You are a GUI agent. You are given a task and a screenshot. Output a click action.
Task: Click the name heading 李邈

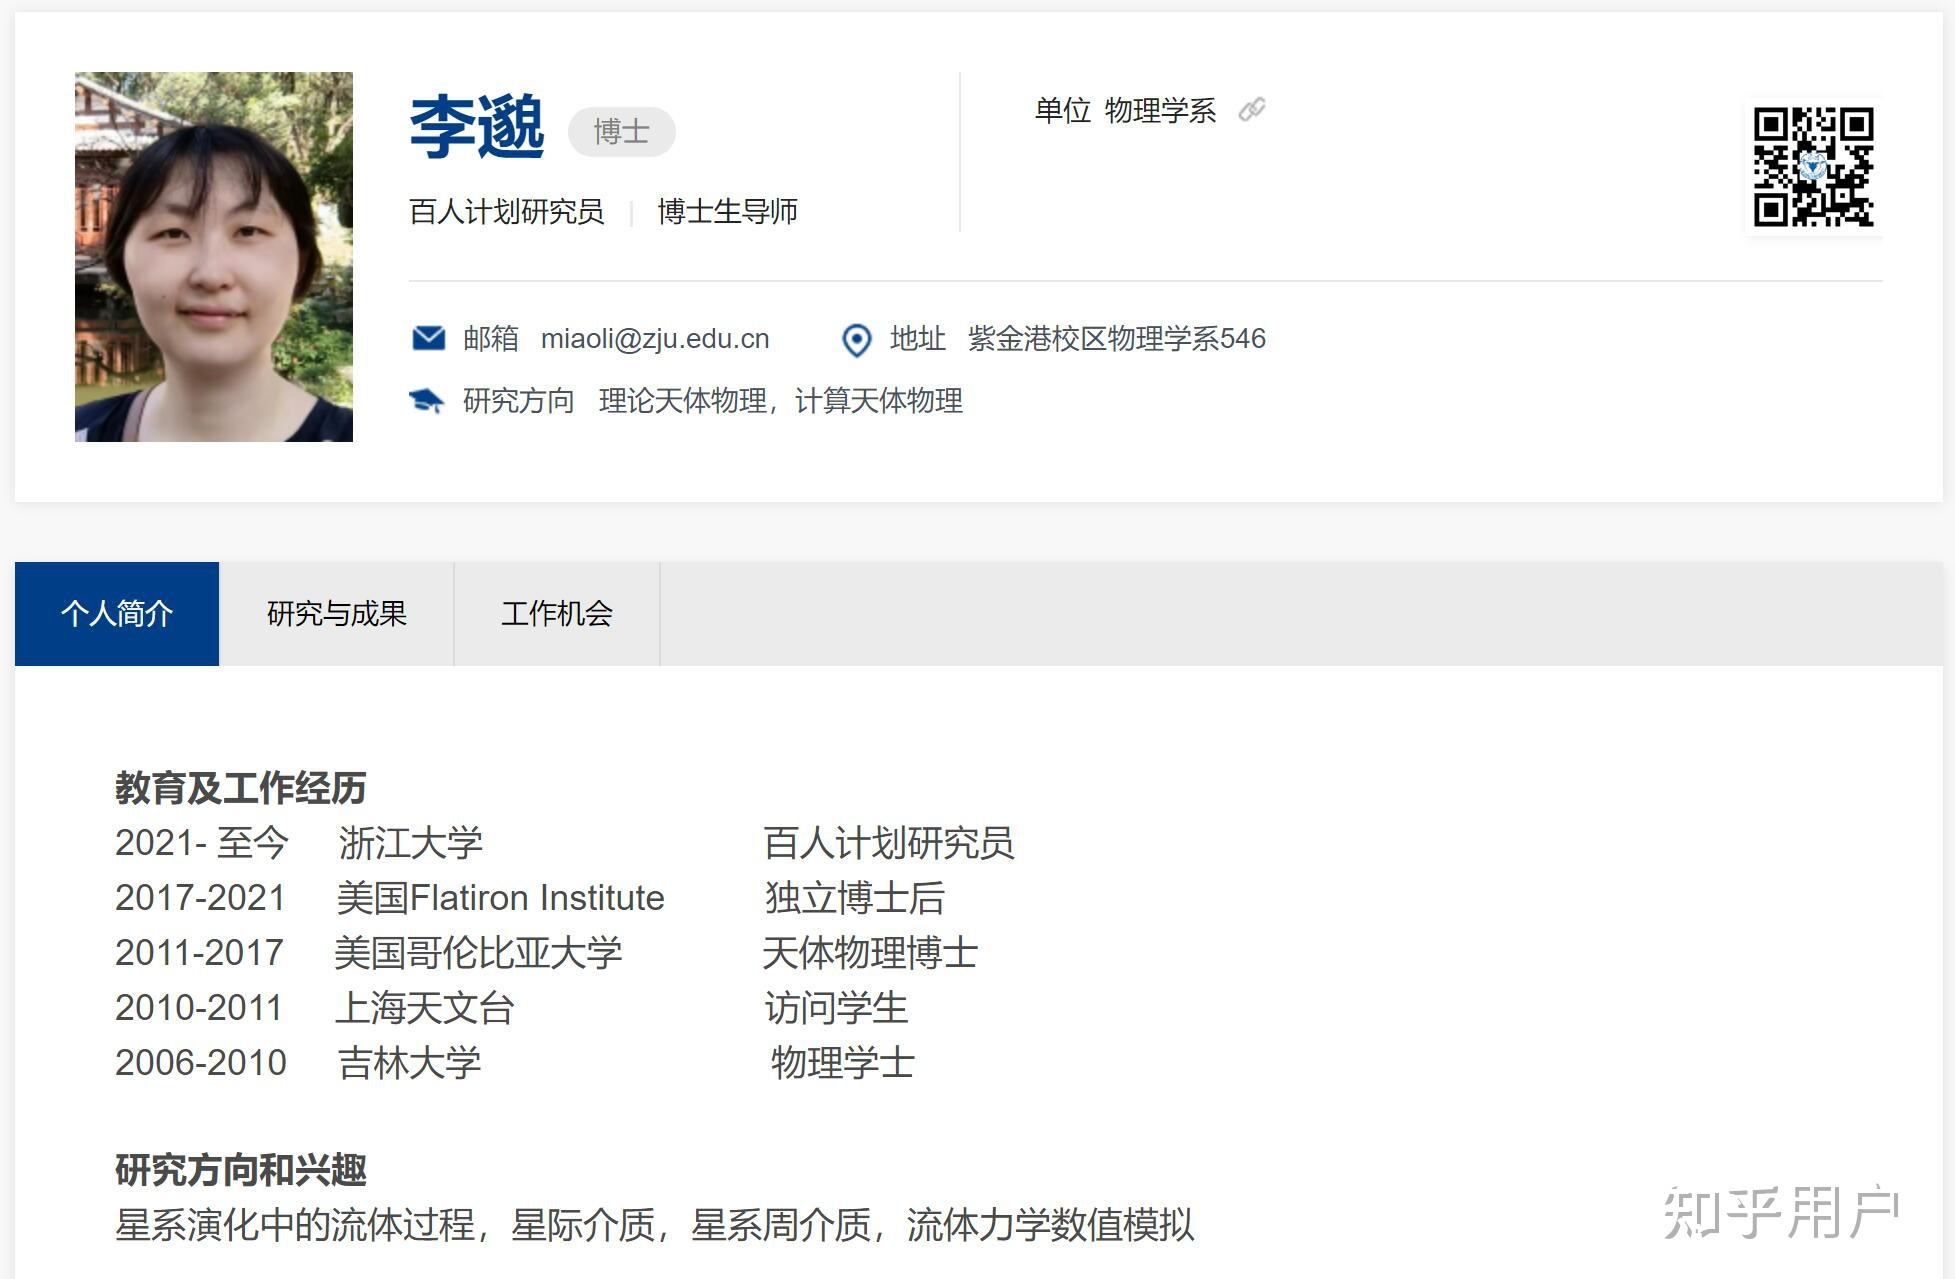tap(477, 128)
